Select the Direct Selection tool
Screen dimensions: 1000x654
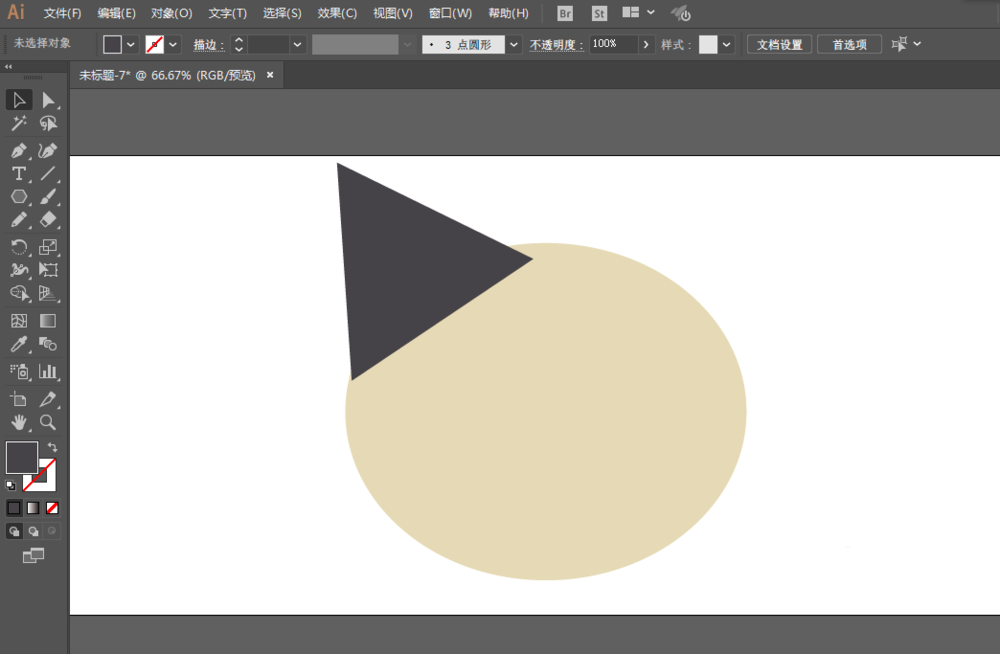[x=48, y=100]
